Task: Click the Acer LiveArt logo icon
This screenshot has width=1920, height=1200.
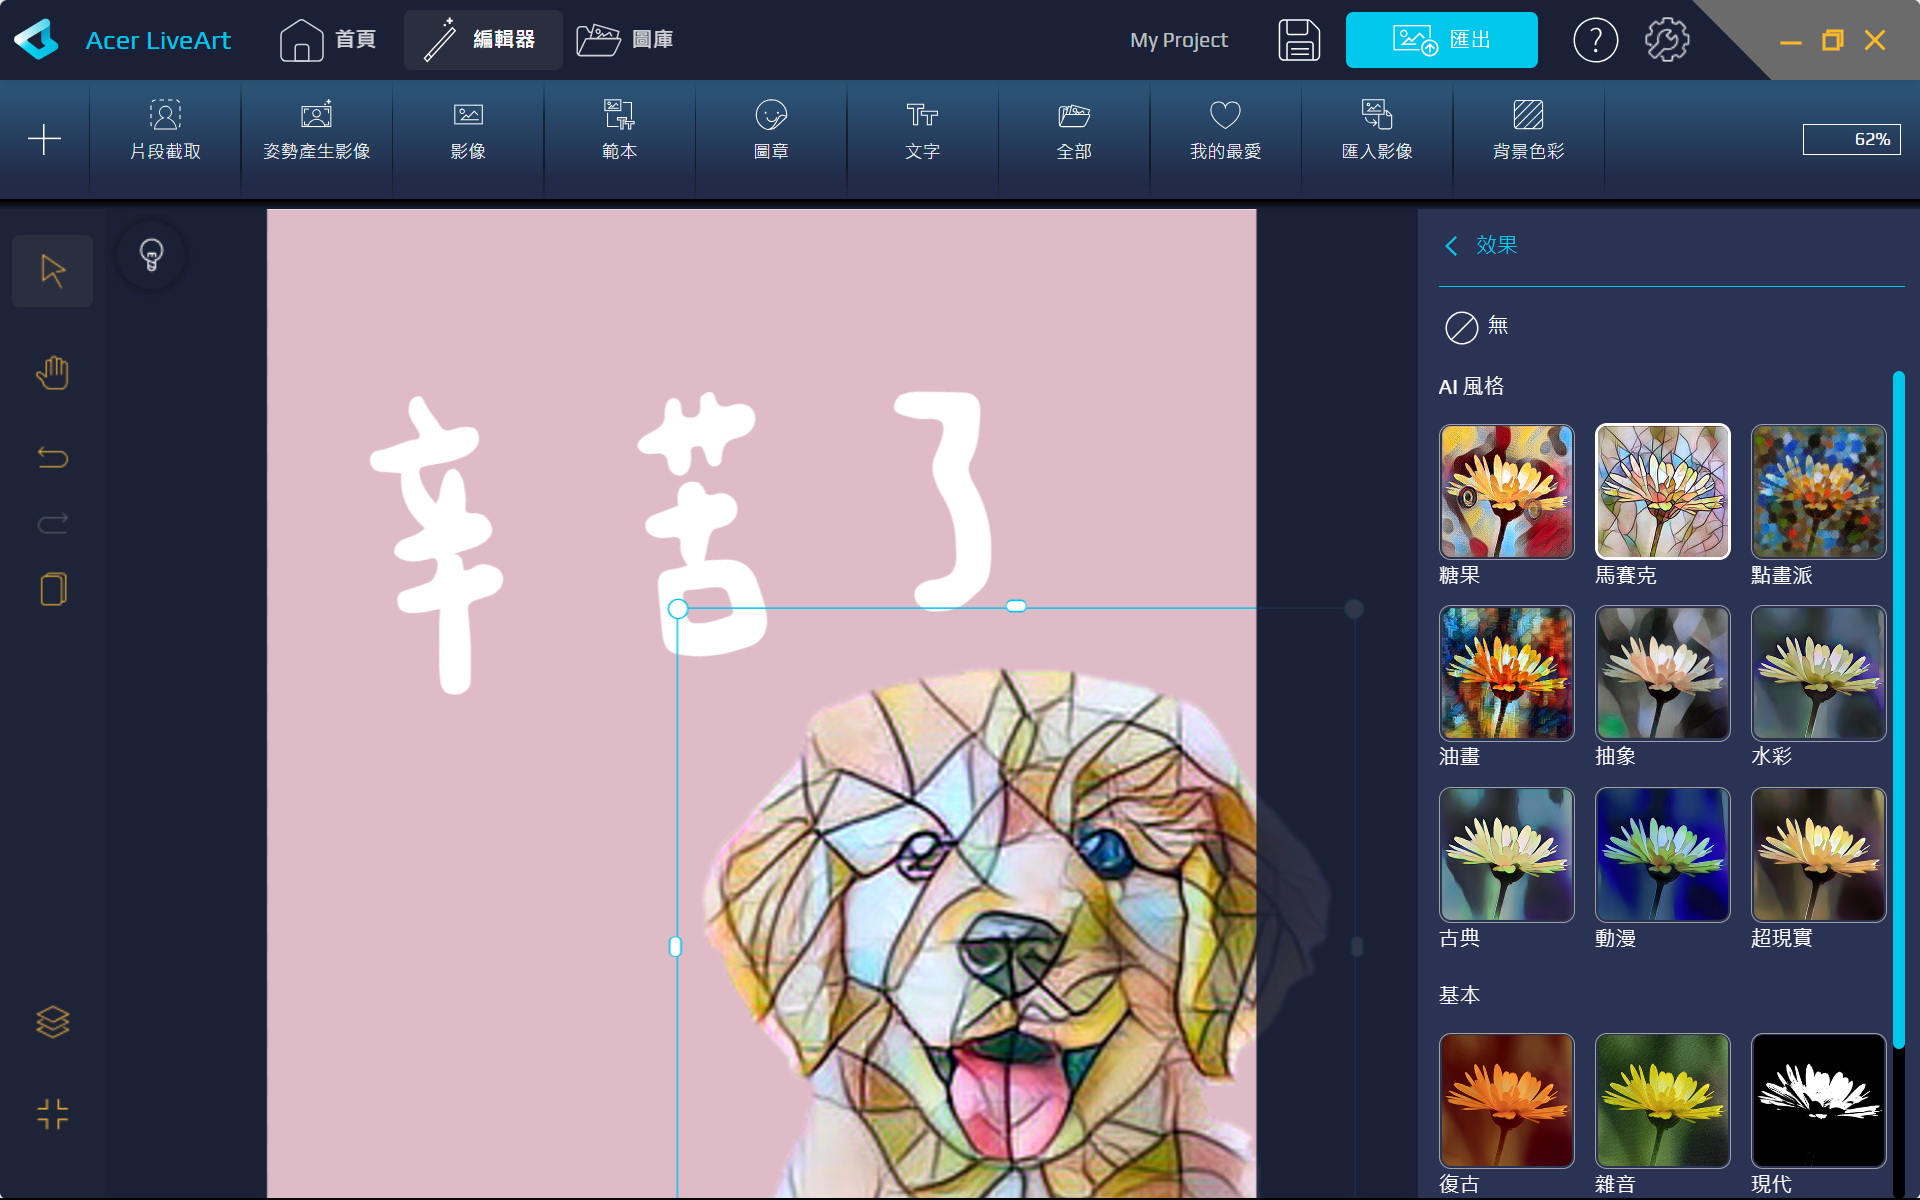Action: pyautogui.click(x=36, y=40)
